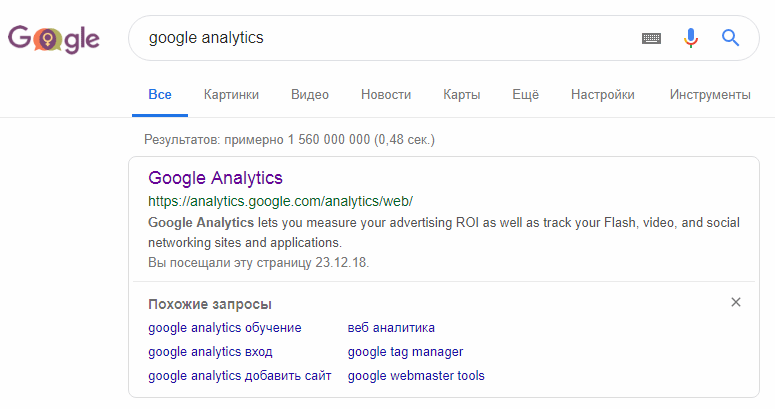Go to the Новости tab
The image size is (775, 409).
click(386, 94)
